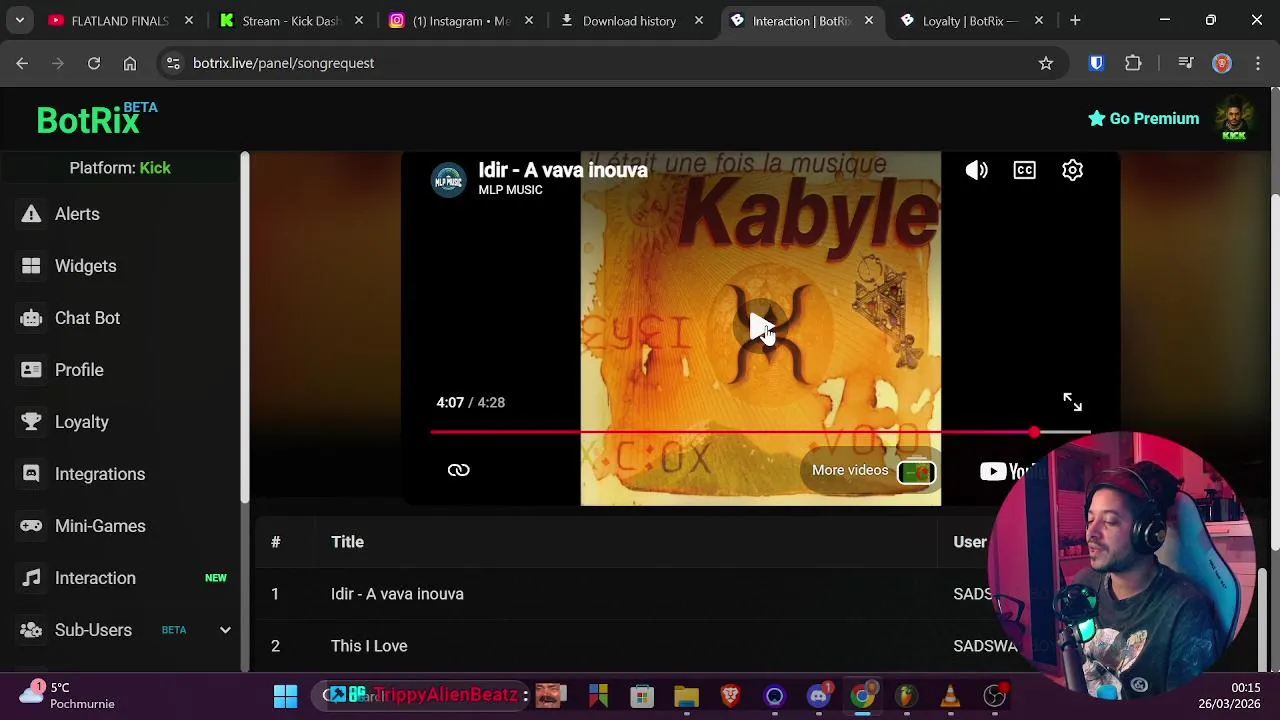Click the Go Premium link
The width and height of the screenshot is (1280, 720).
coord(1143,119)
